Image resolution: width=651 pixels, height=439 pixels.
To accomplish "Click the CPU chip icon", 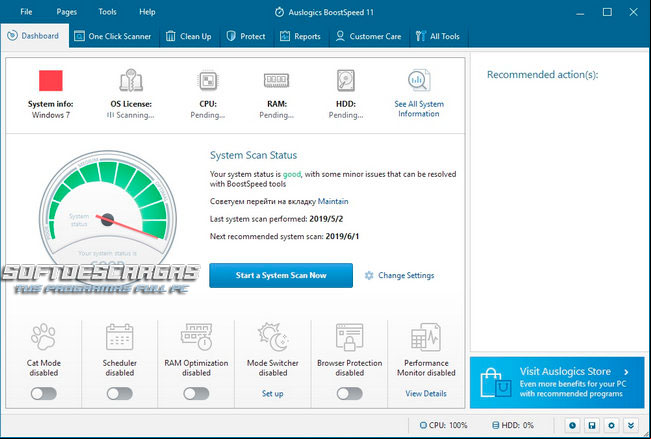I will (x=208, y=81).
